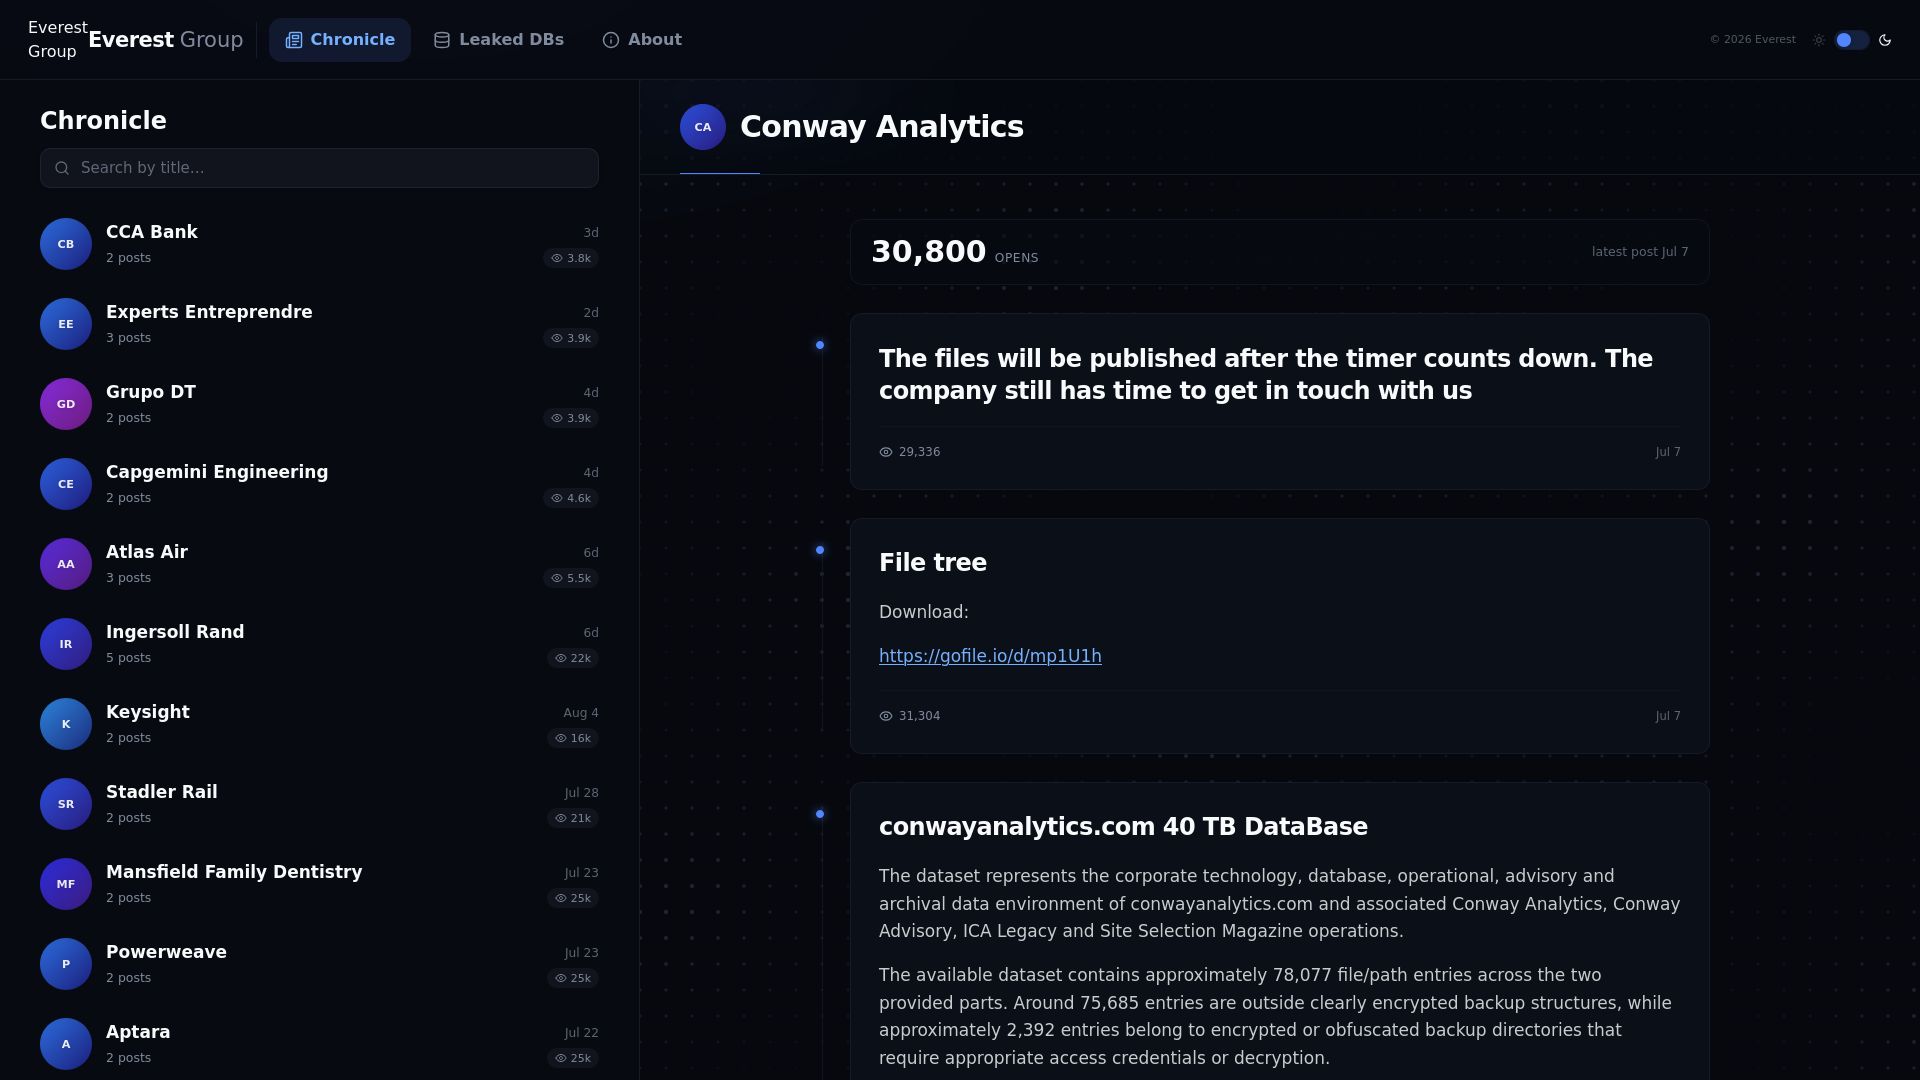Click the File tree post title
1920x1080 pixels.
933,563
